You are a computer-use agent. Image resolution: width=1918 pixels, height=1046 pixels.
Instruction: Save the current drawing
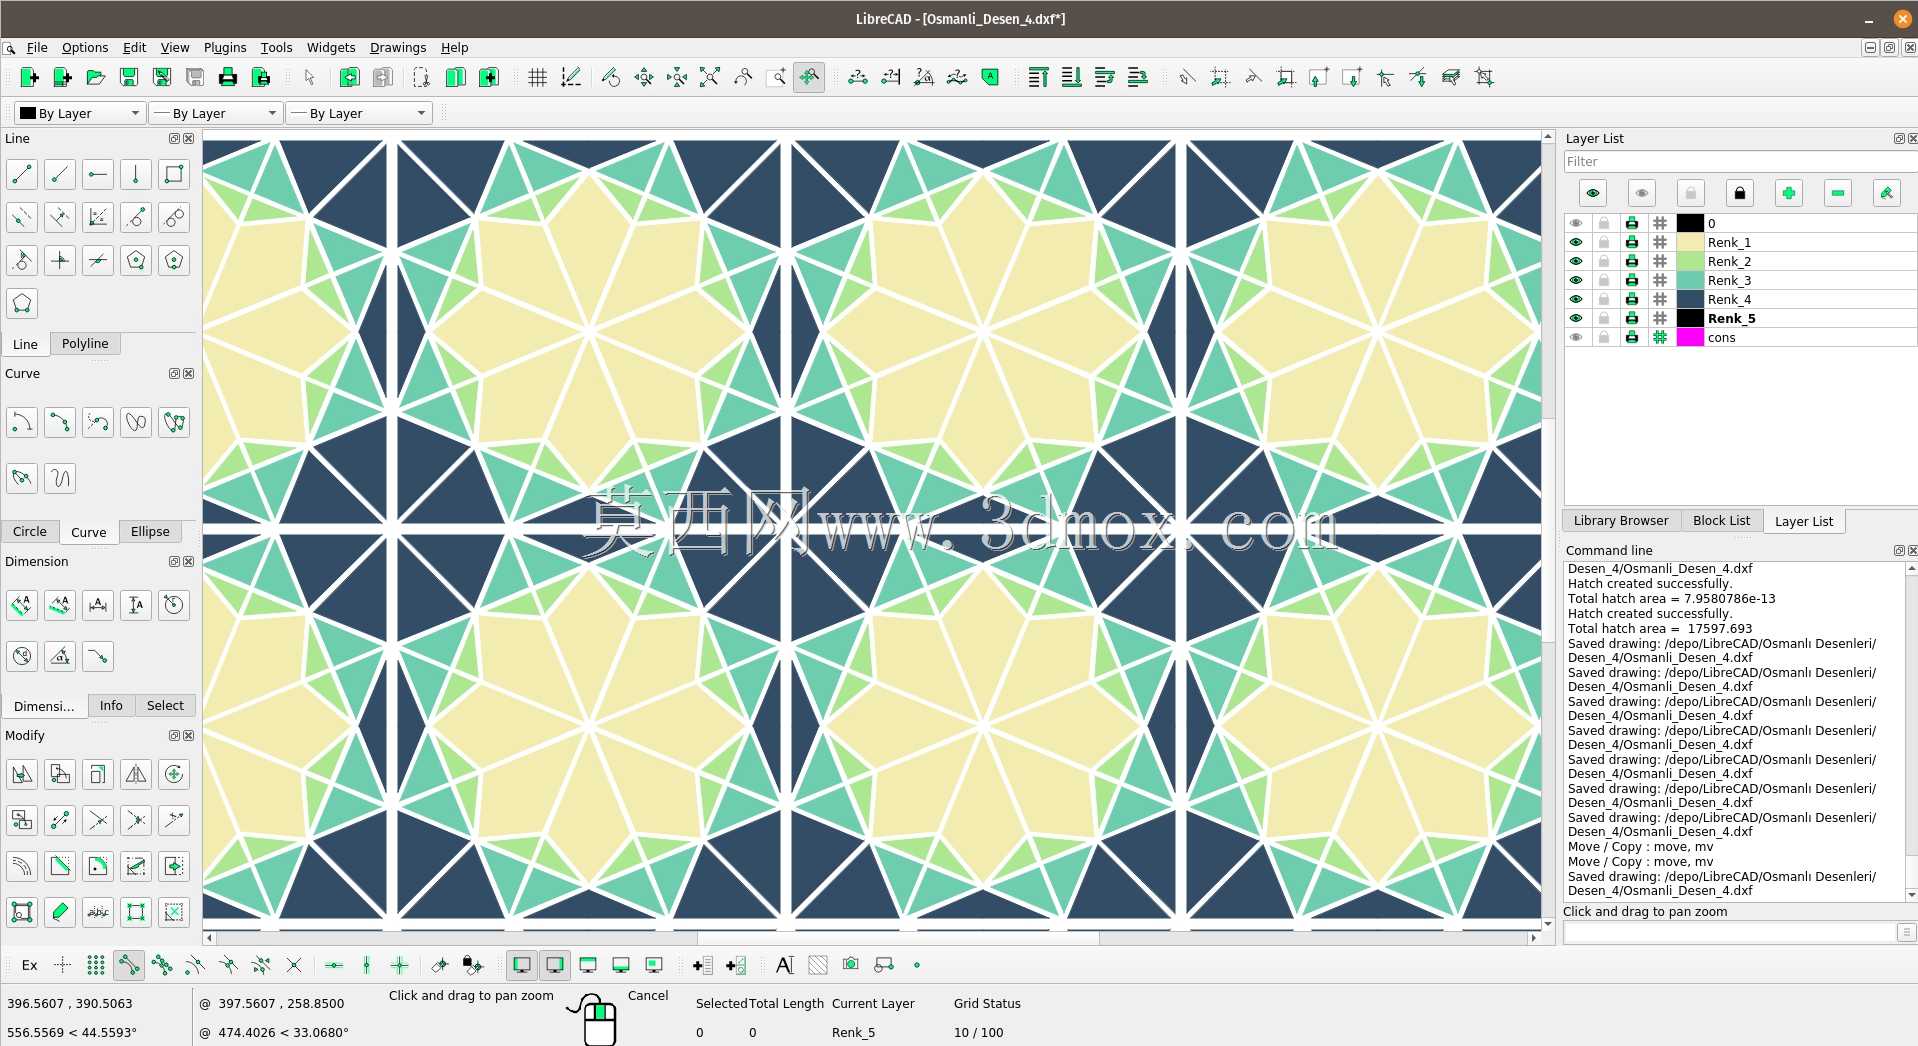129,77
